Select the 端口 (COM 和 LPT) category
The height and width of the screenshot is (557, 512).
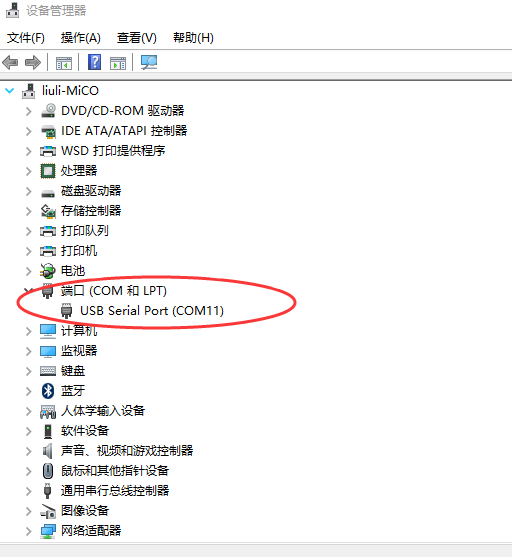click(113, 291)
